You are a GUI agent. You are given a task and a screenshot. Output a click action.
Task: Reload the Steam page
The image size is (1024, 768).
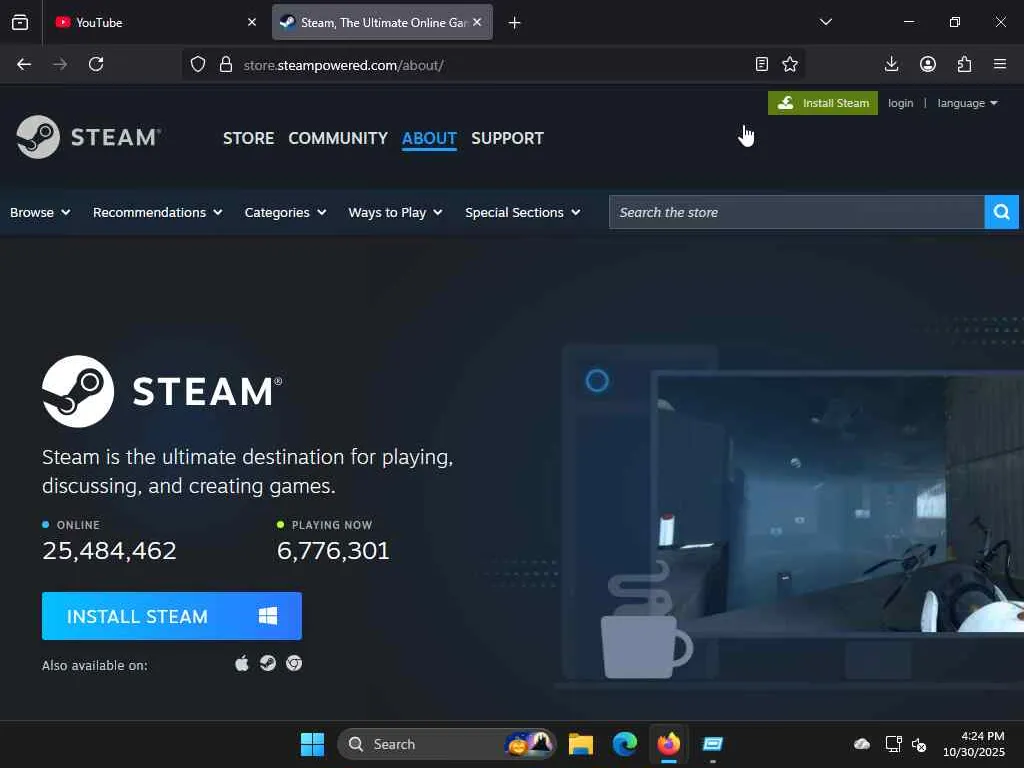tap(96, 64)
